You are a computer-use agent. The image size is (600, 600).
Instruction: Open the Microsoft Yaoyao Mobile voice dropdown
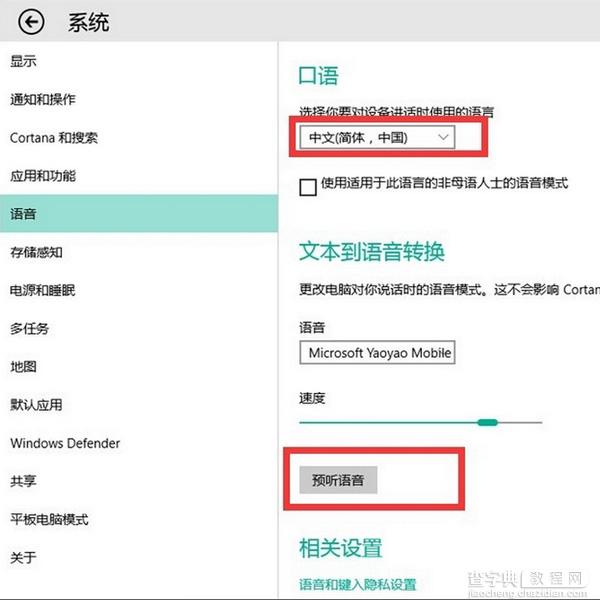click(x=377, y=352)
